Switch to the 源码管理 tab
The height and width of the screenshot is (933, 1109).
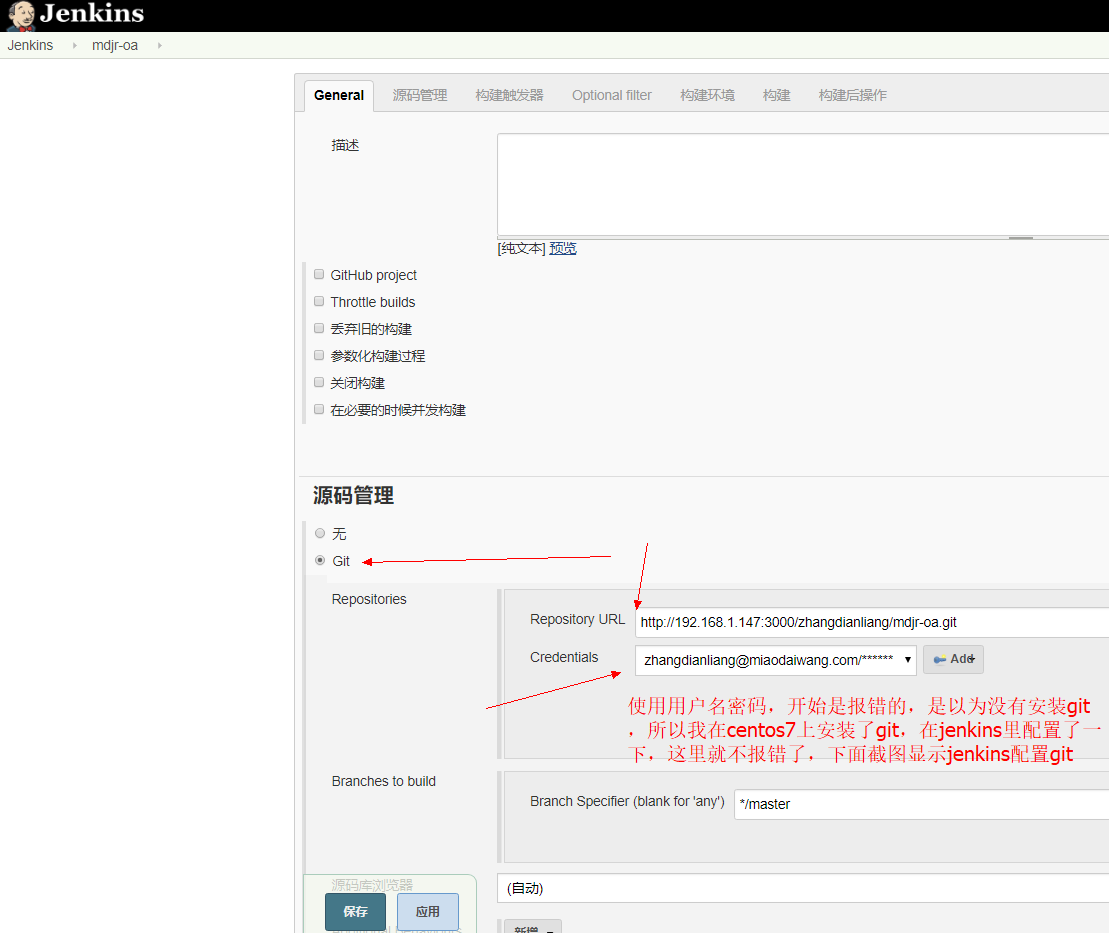coord(419,95)
